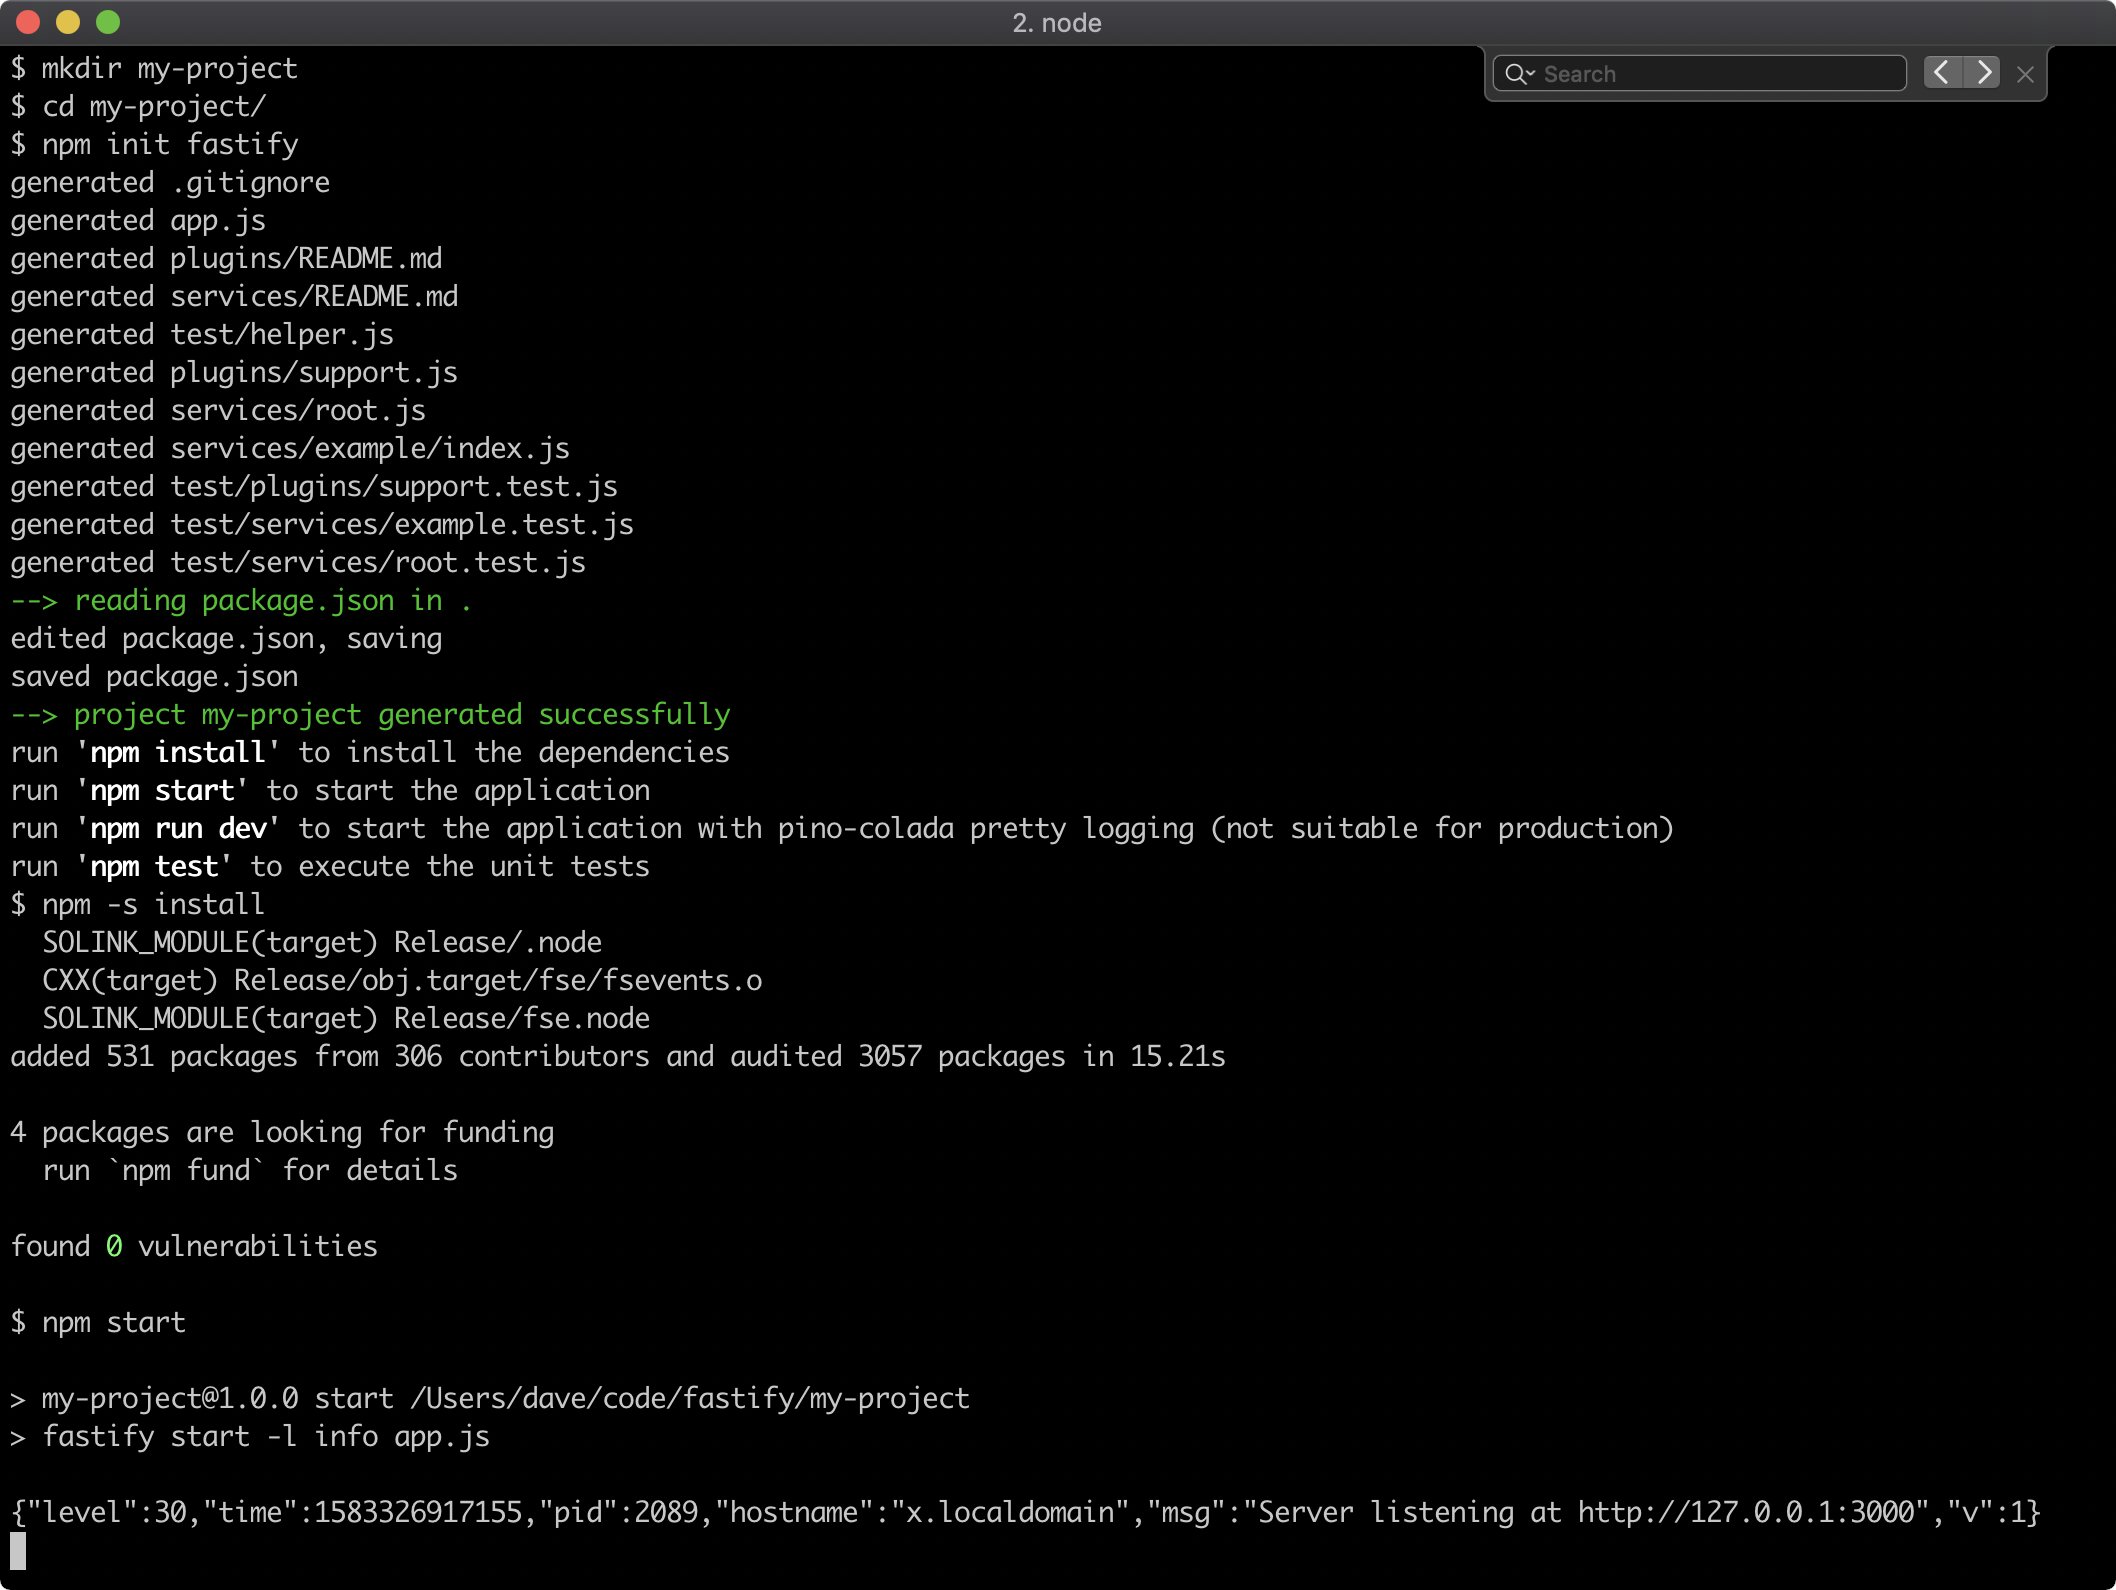Click '4 packages are looking for funding'
This screenshot has width=2116, height=1590.
pyautogui.click(x=282, y=1133)
